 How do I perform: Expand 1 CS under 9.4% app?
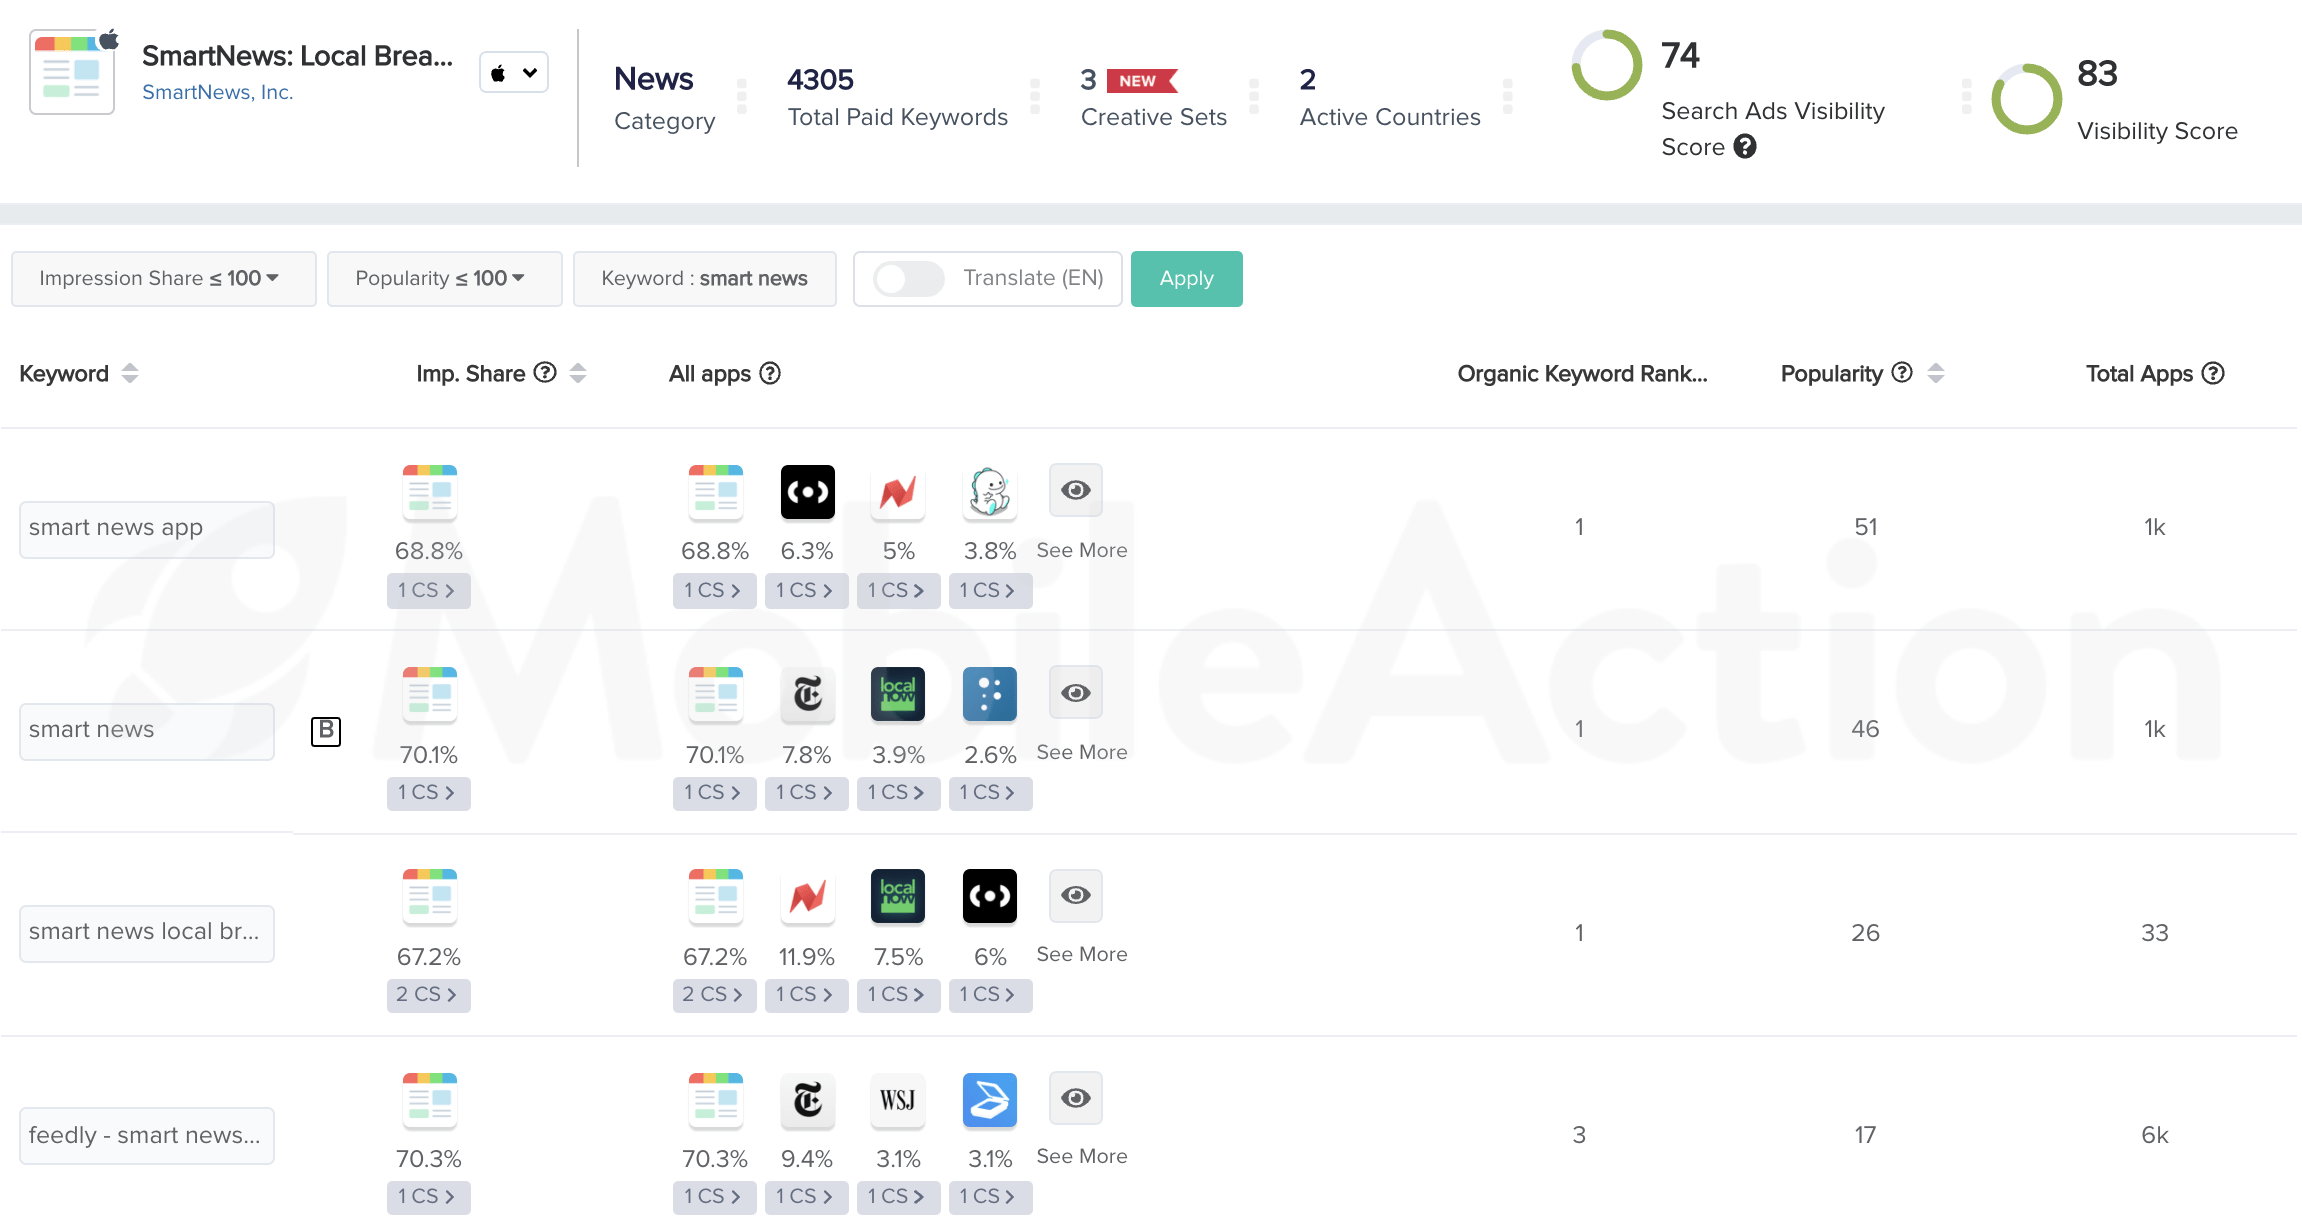point(806,1196)
